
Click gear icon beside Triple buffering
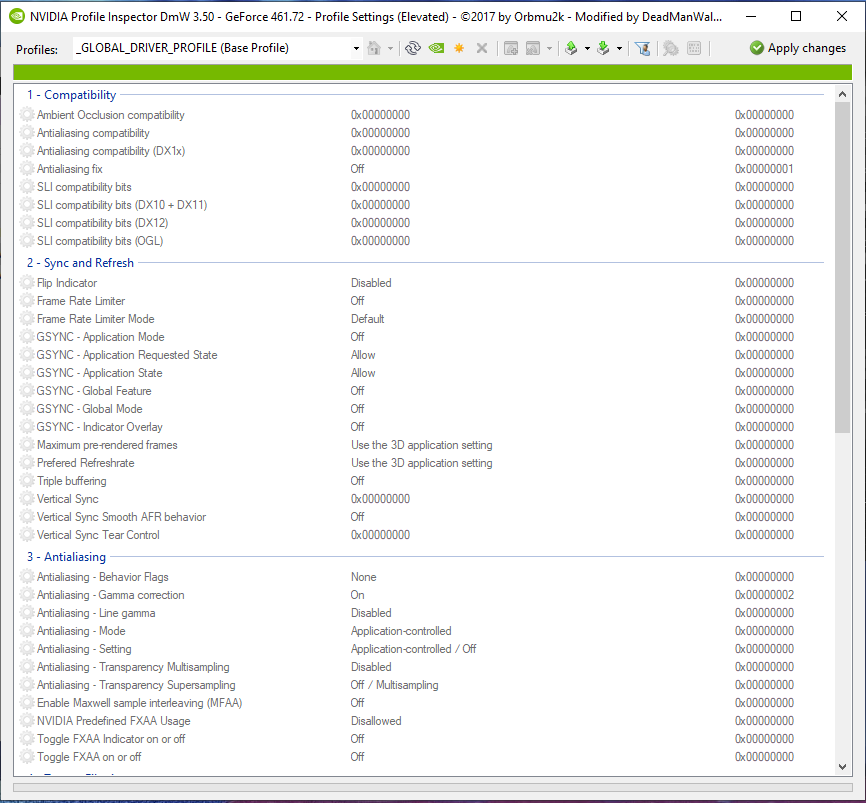pos(27,481)
